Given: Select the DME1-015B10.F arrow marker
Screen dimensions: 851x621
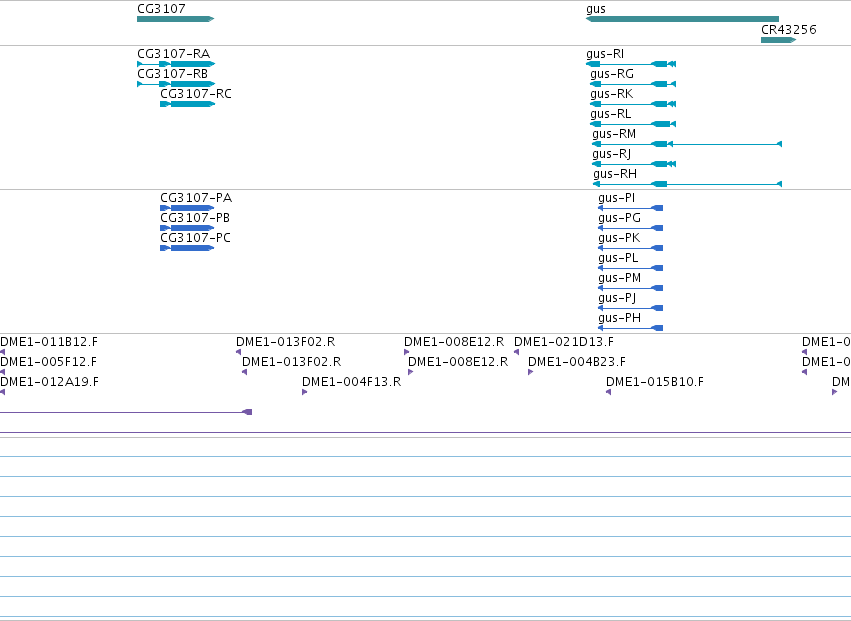Looking at the screenshot, I should [x=608, y=392].
